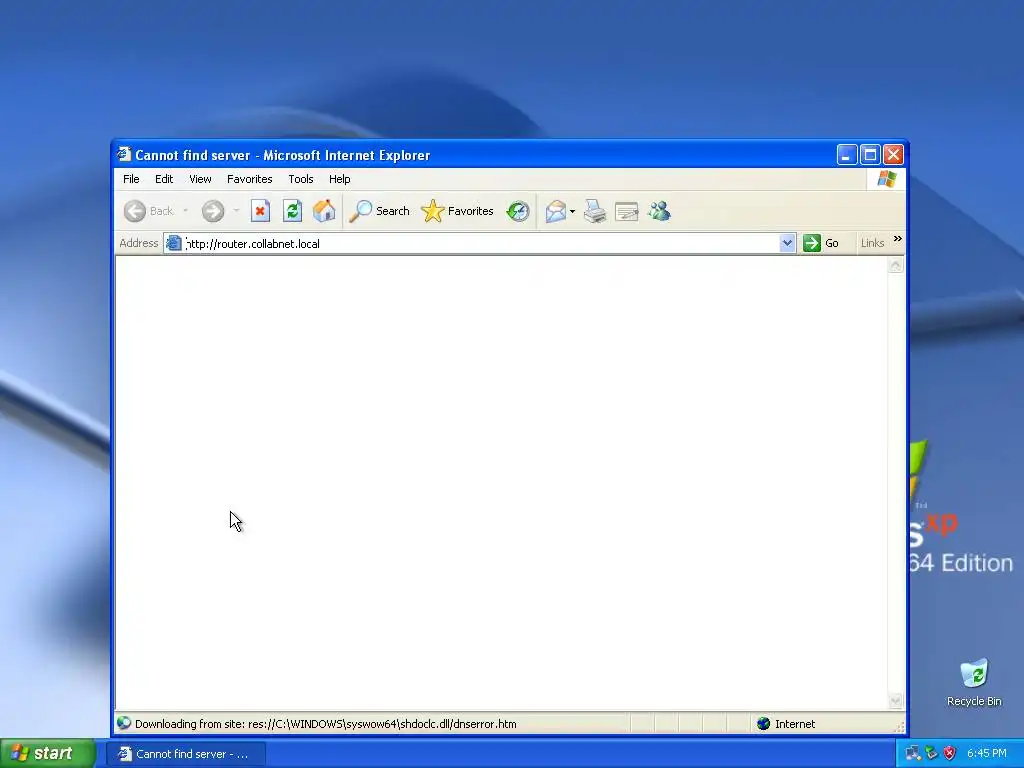Click into the Address URL field

click(x=482, y=244)
